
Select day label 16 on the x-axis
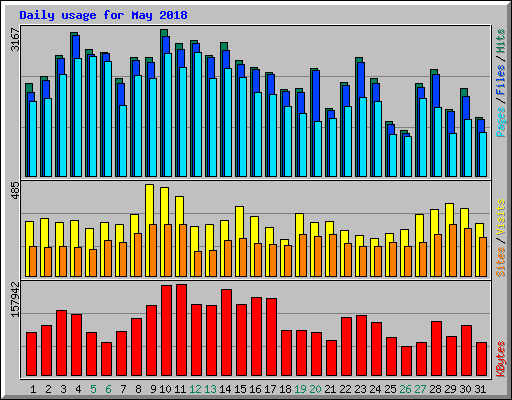255,389
